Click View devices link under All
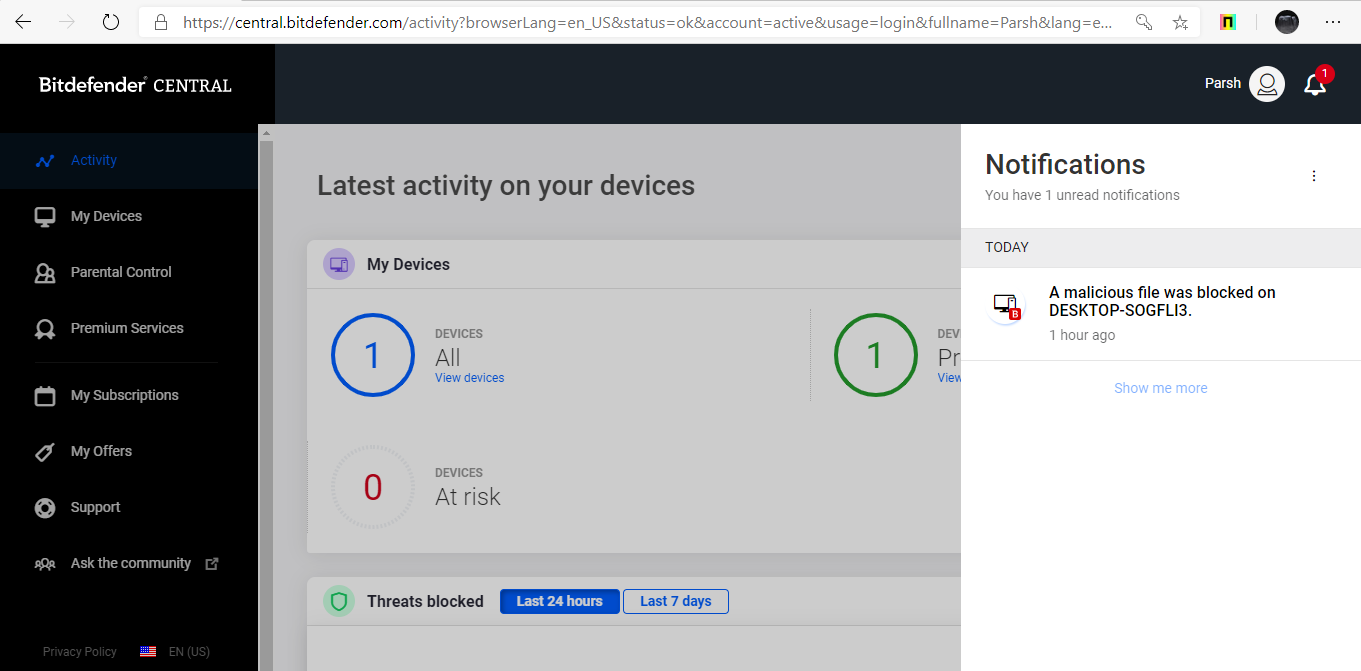The width and height of the screenshot is (1361, 671). (469, 378)
